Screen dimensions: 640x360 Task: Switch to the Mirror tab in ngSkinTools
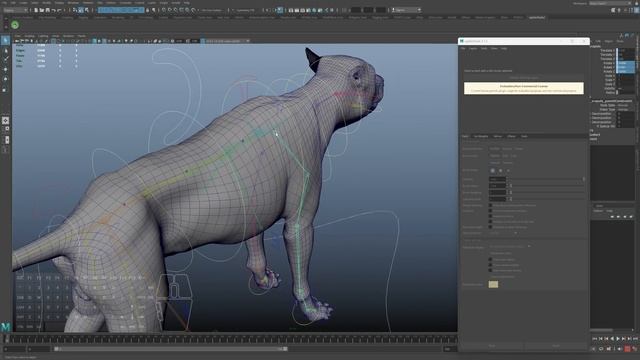pyautogui.click(x=498, y=136)
